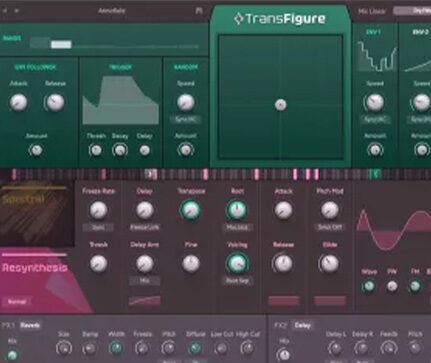431x363 pixels.
Task: Click the TransFigure logo
Action: coord(279,19)
